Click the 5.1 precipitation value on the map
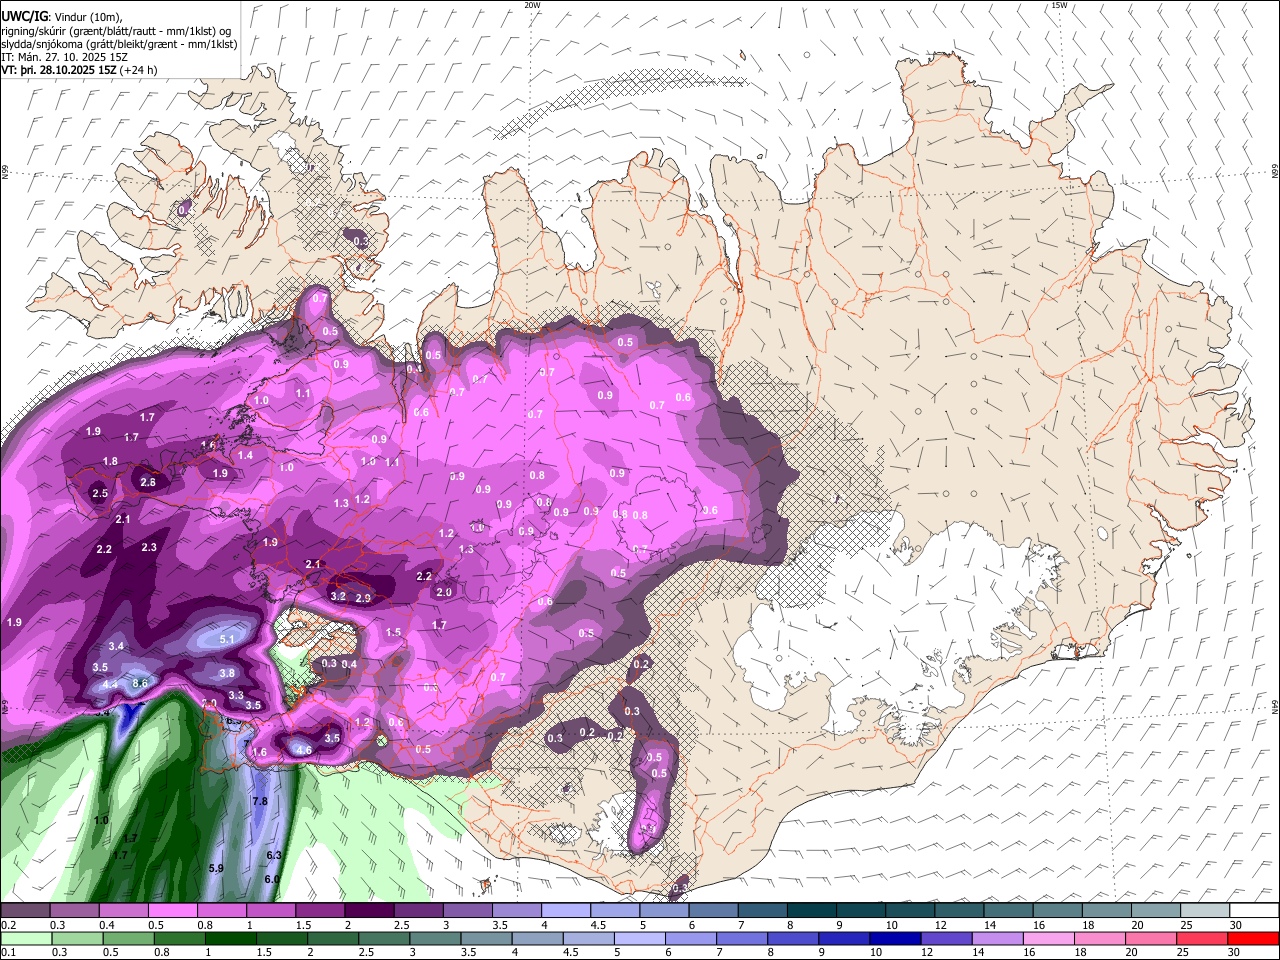Viewport: 1280px width, 960px height. [226, 639]
